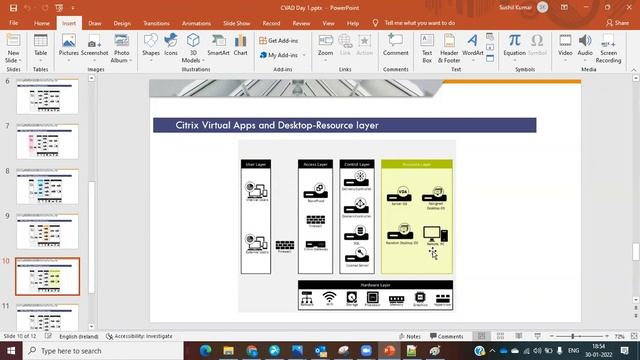The image size is (640, 360).
Task: Open the View tab
Action: 328,23
